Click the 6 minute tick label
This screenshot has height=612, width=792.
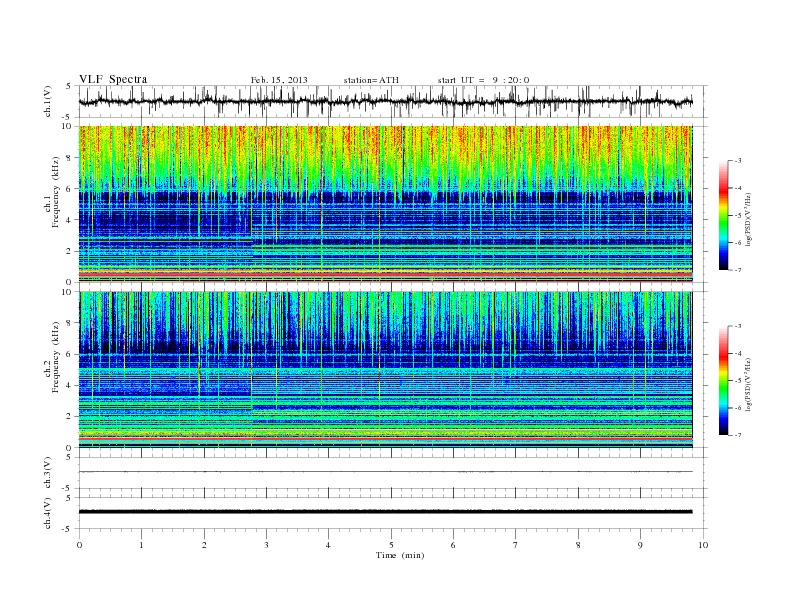point(453,545)
